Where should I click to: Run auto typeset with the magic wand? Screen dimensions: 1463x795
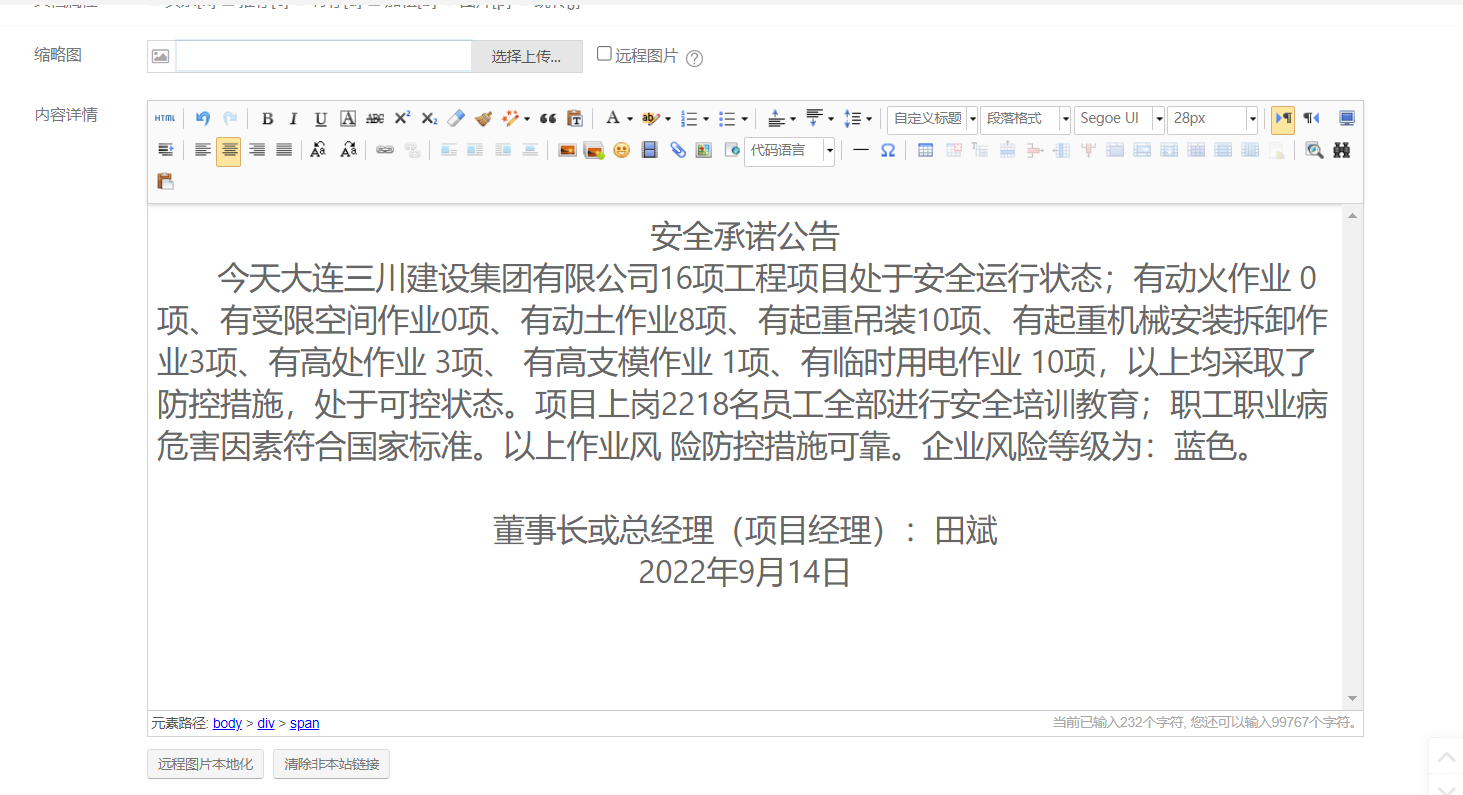coord(511,119)
